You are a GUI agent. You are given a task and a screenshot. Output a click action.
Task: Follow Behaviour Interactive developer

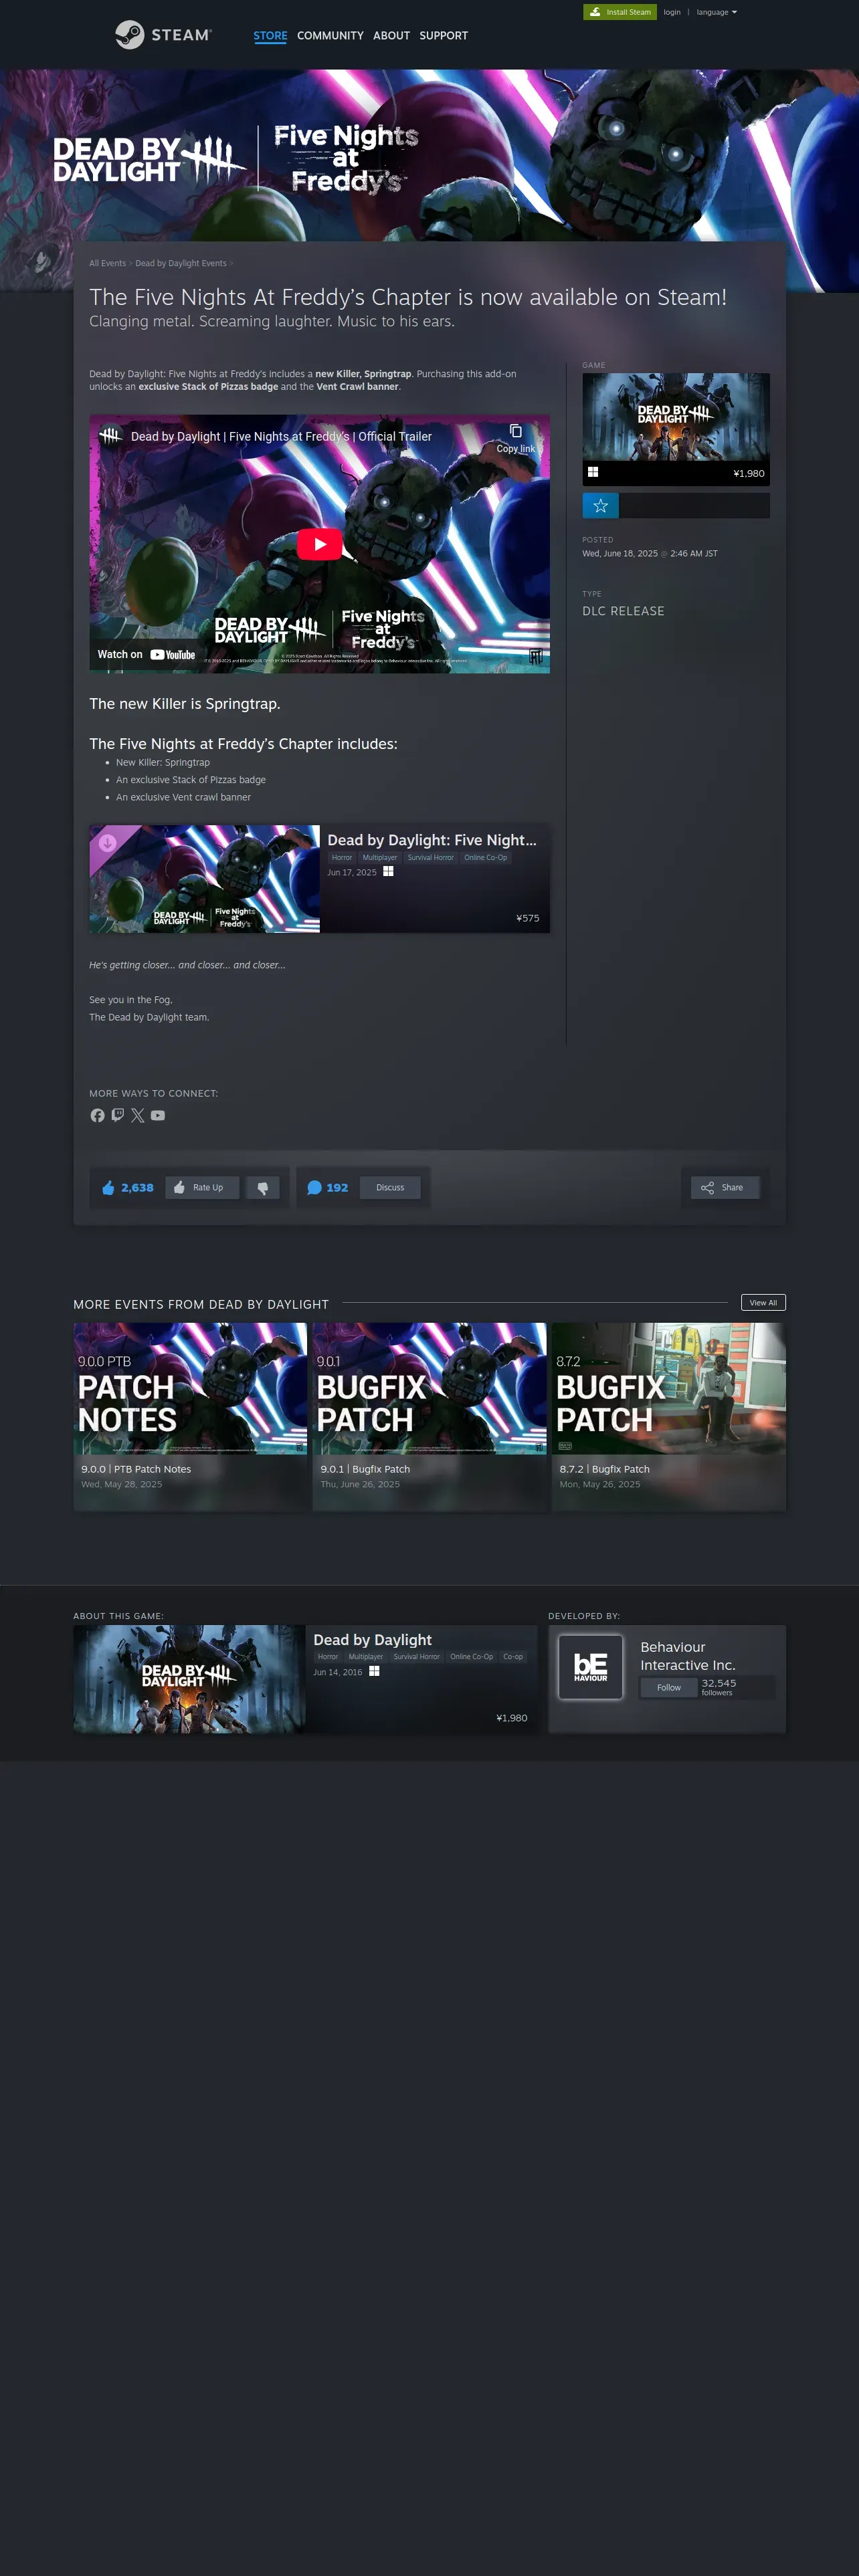click(669, 1688)
